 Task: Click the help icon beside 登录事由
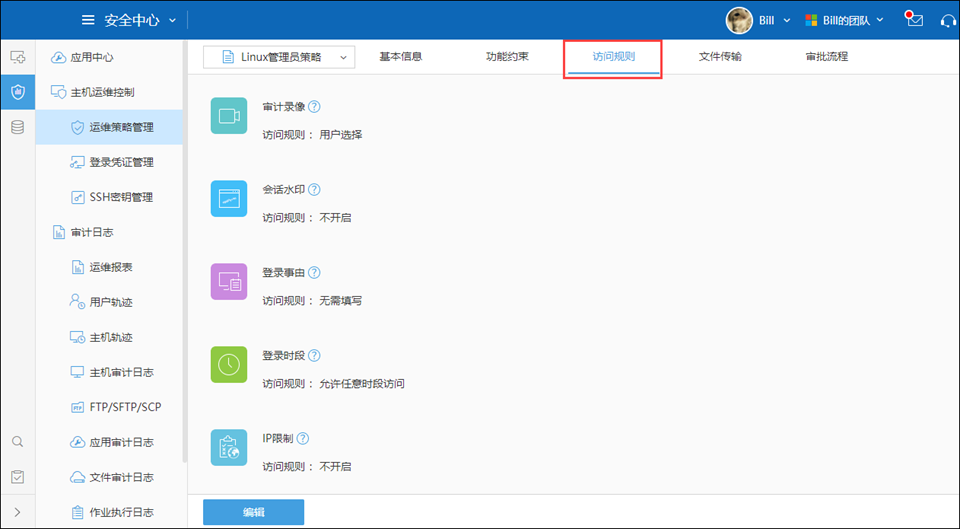tap(314, 272)
